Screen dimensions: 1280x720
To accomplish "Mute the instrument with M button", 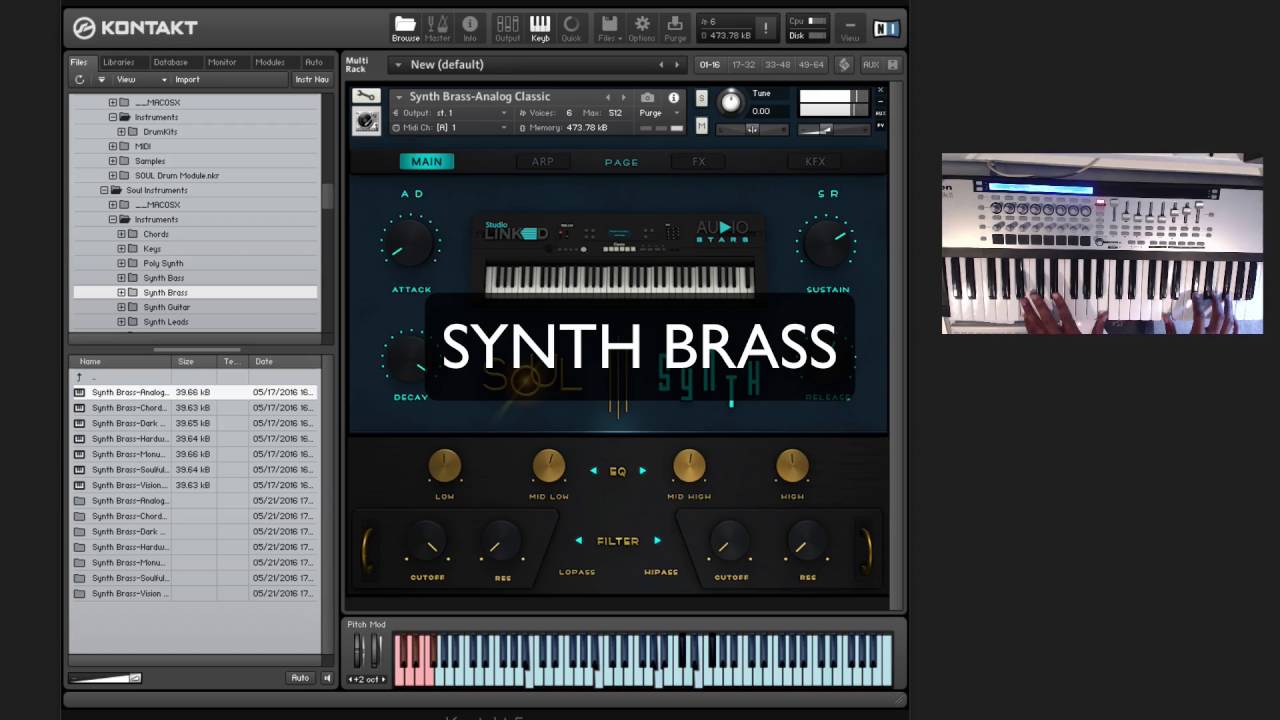I will coord(702,125).
